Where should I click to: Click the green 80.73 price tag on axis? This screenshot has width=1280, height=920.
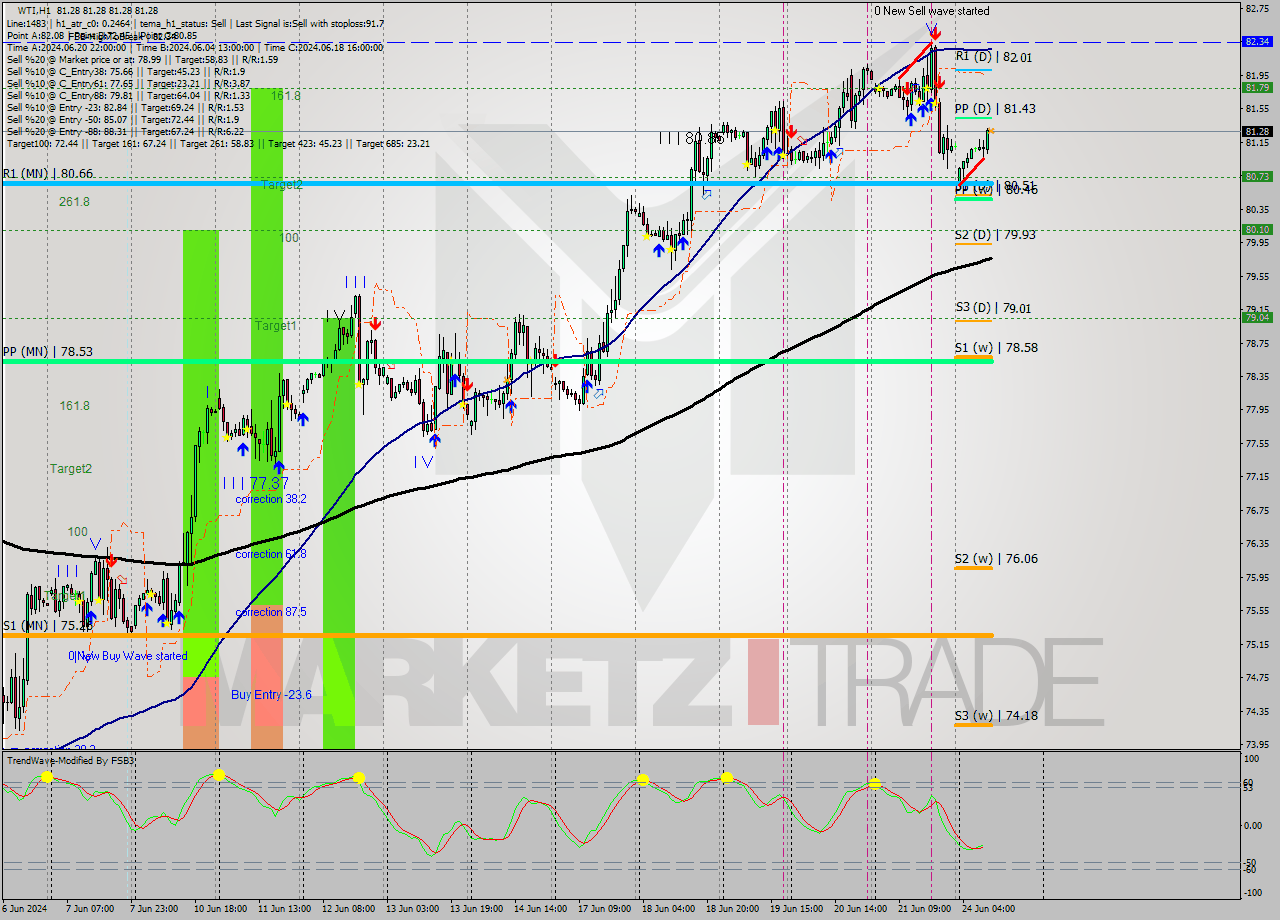point(1257,176)
